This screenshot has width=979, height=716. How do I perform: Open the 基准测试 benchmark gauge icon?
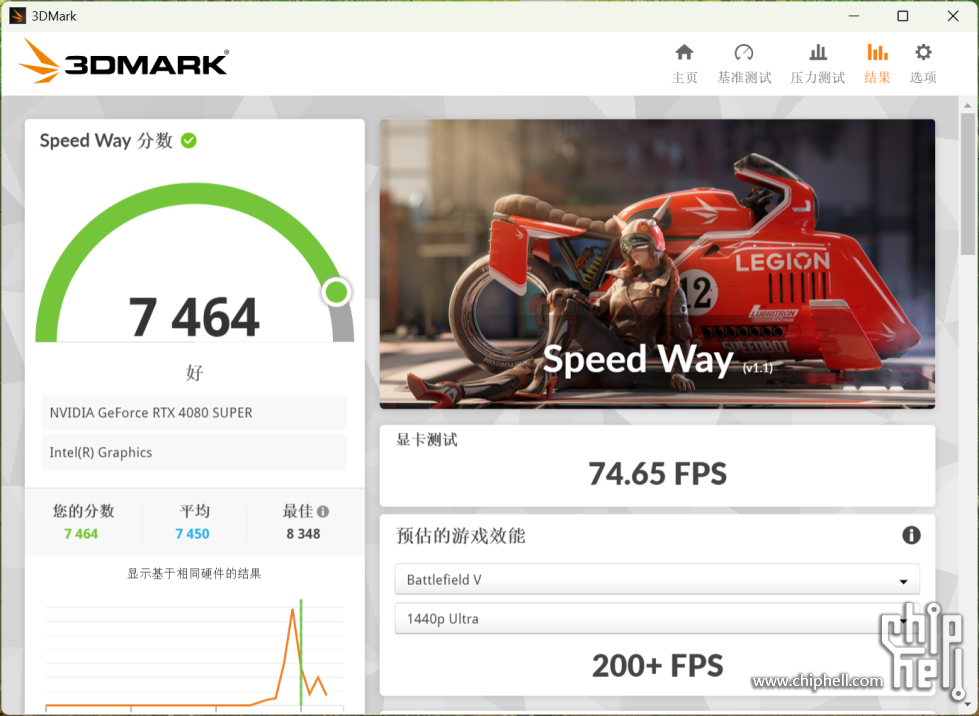click(744, 52)
